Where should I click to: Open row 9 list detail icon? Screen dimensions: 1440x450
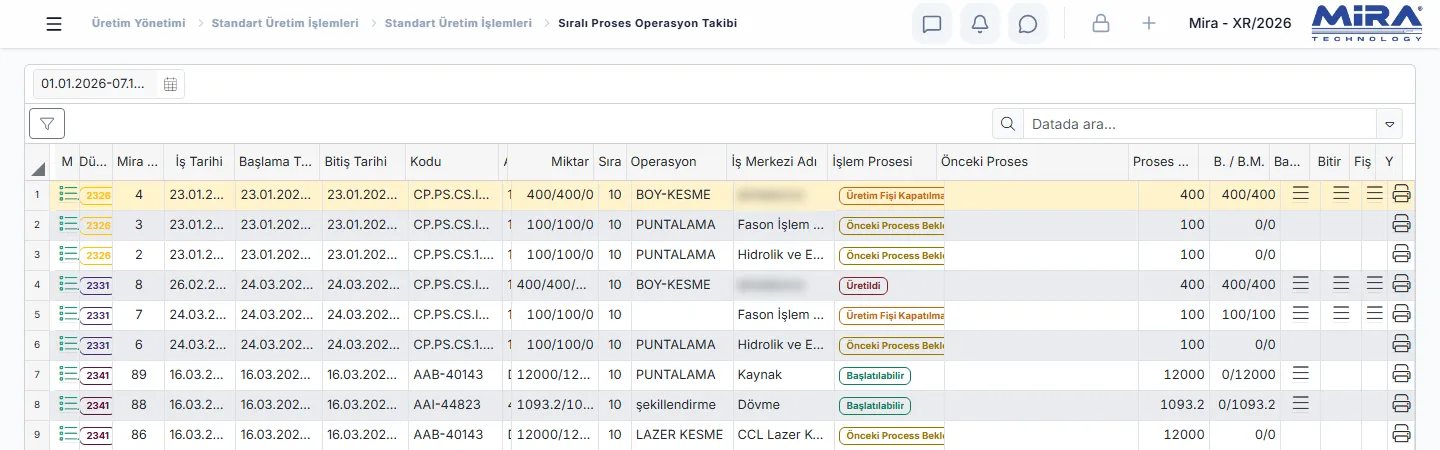pos(68,434)
